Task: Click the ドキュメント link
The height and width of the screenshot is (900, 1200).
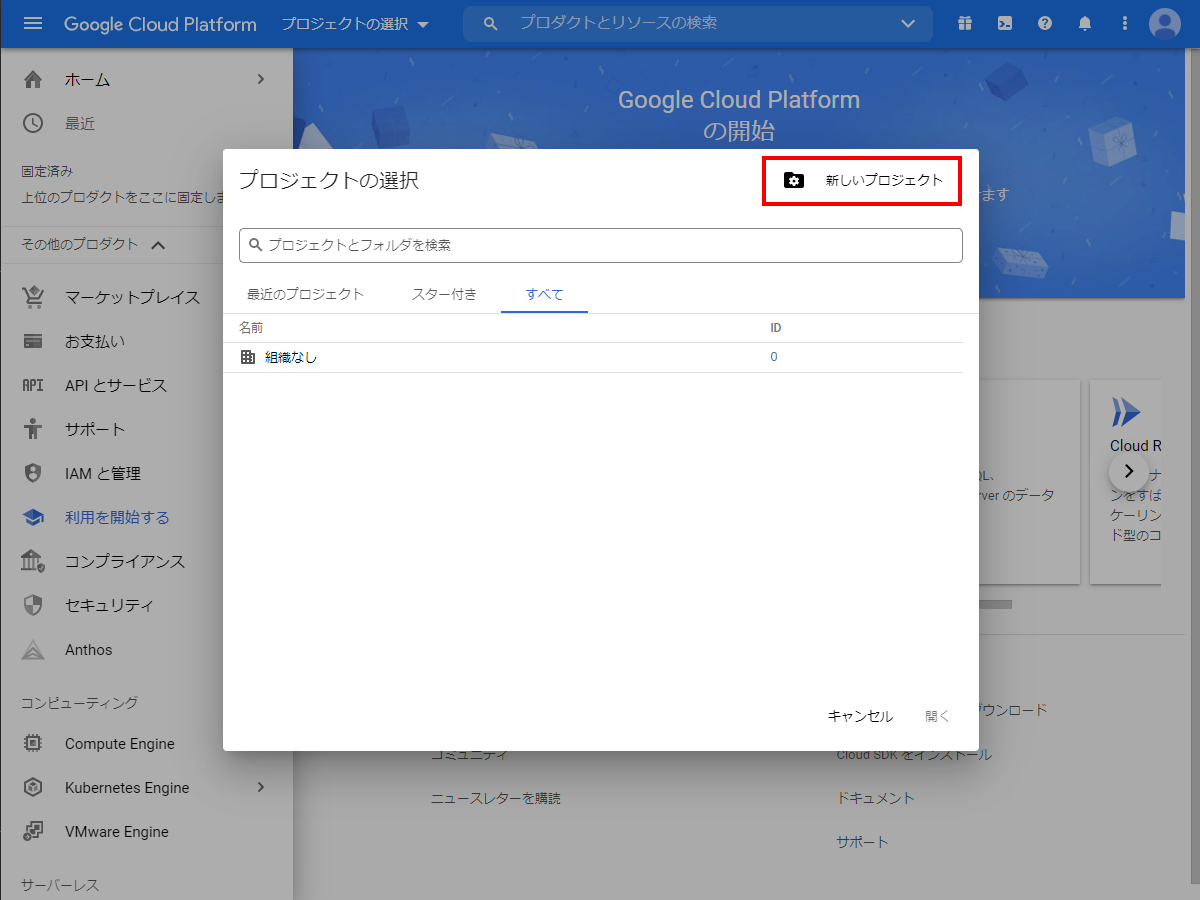Action: pyautogui.click(x=876, y=798)
